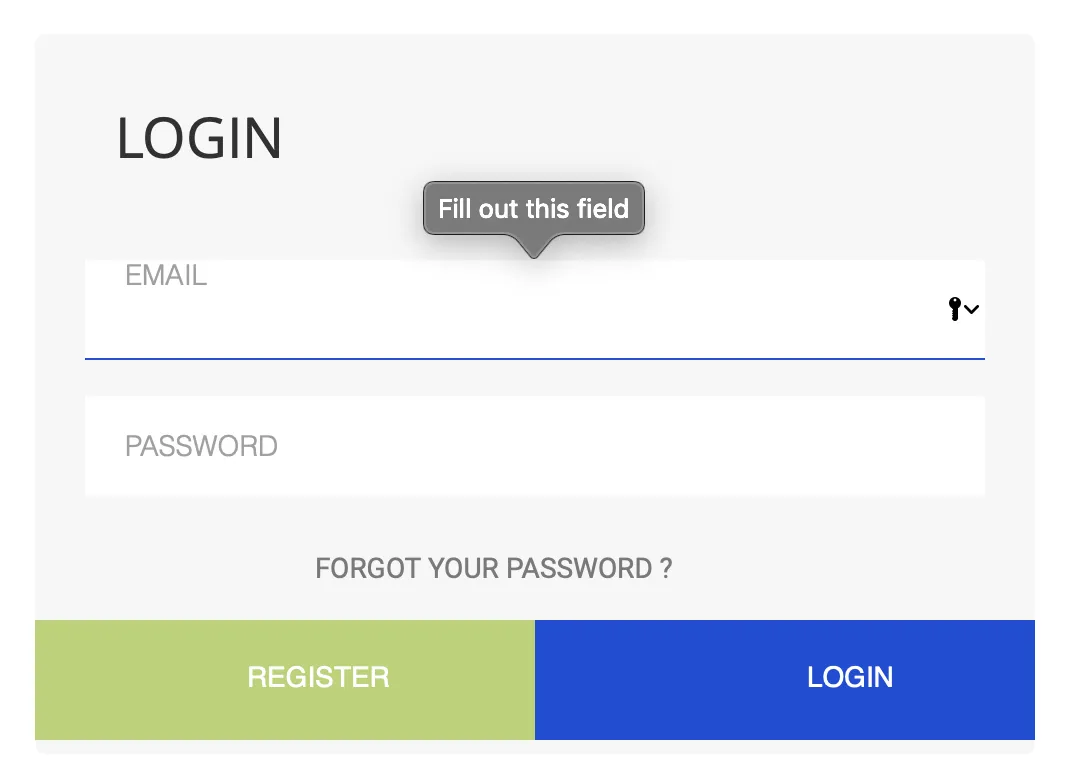Click the REGISTER text label

(x=318, y=677)
